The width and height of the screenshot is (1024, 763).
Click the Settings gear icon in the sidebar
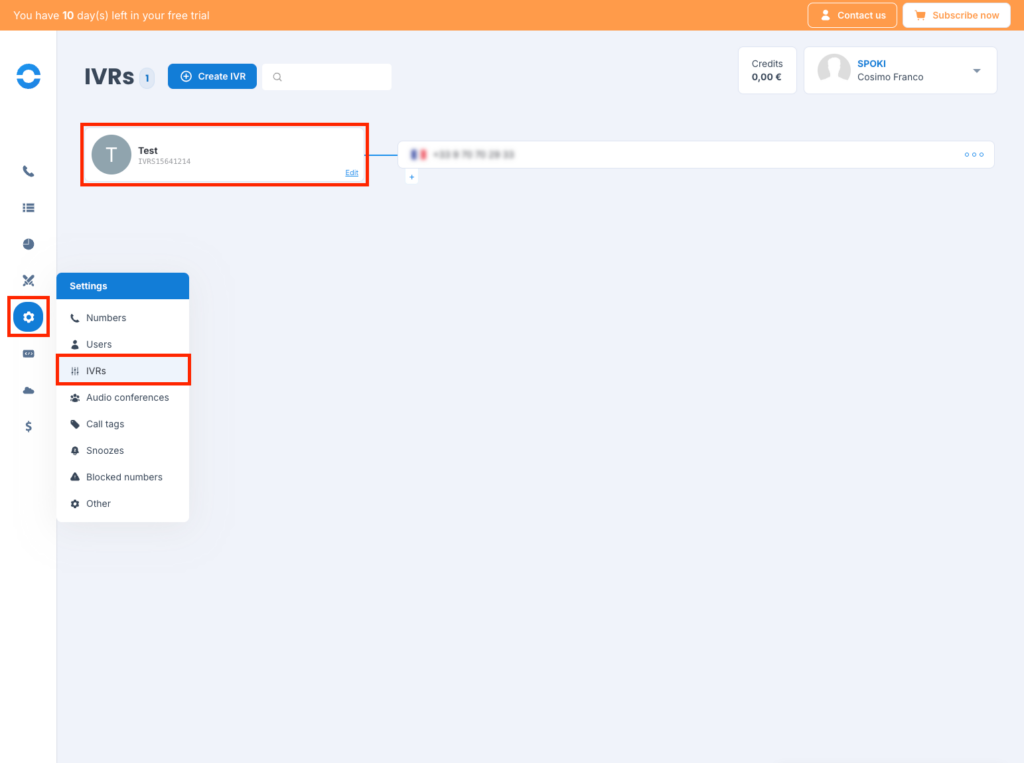coord(28,317)
